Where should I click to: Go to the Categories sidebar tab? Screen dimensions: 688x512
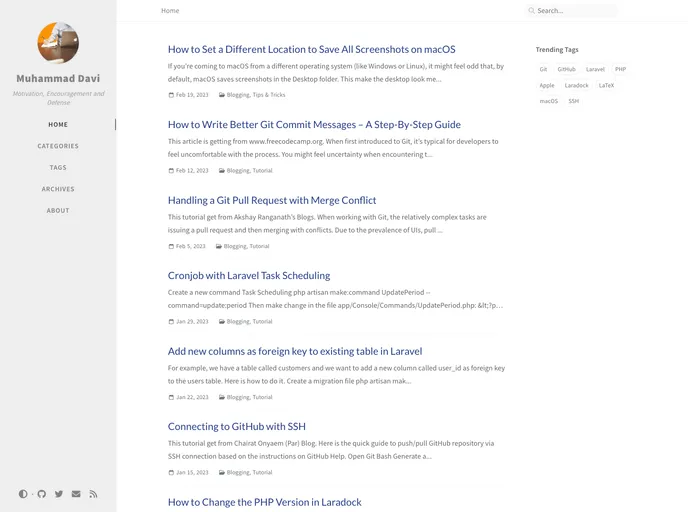click(58, 146)
